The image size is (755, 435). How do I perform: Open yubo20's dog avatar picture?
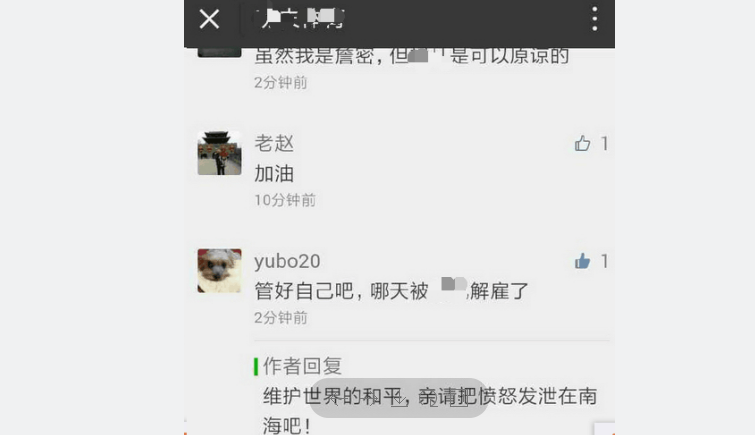click(x=220, y=271)
